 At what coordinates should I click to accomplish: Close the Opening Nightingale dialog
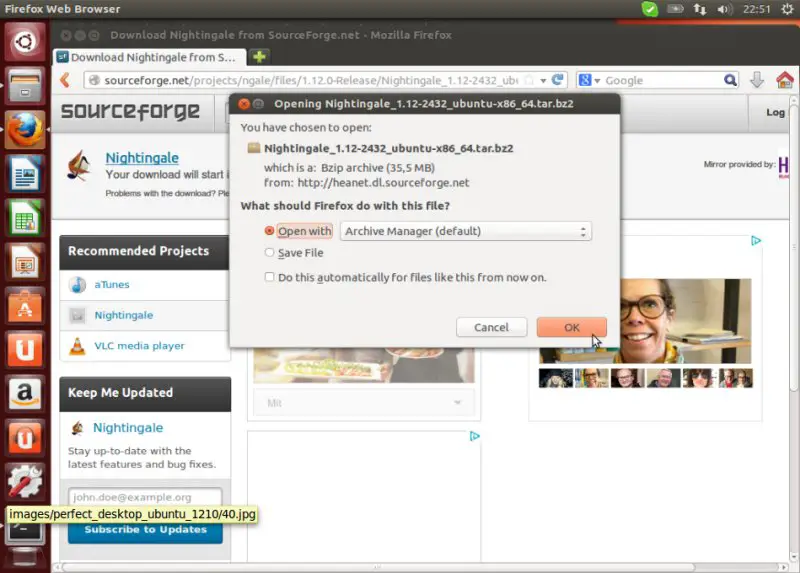click(x=244, y=104)
